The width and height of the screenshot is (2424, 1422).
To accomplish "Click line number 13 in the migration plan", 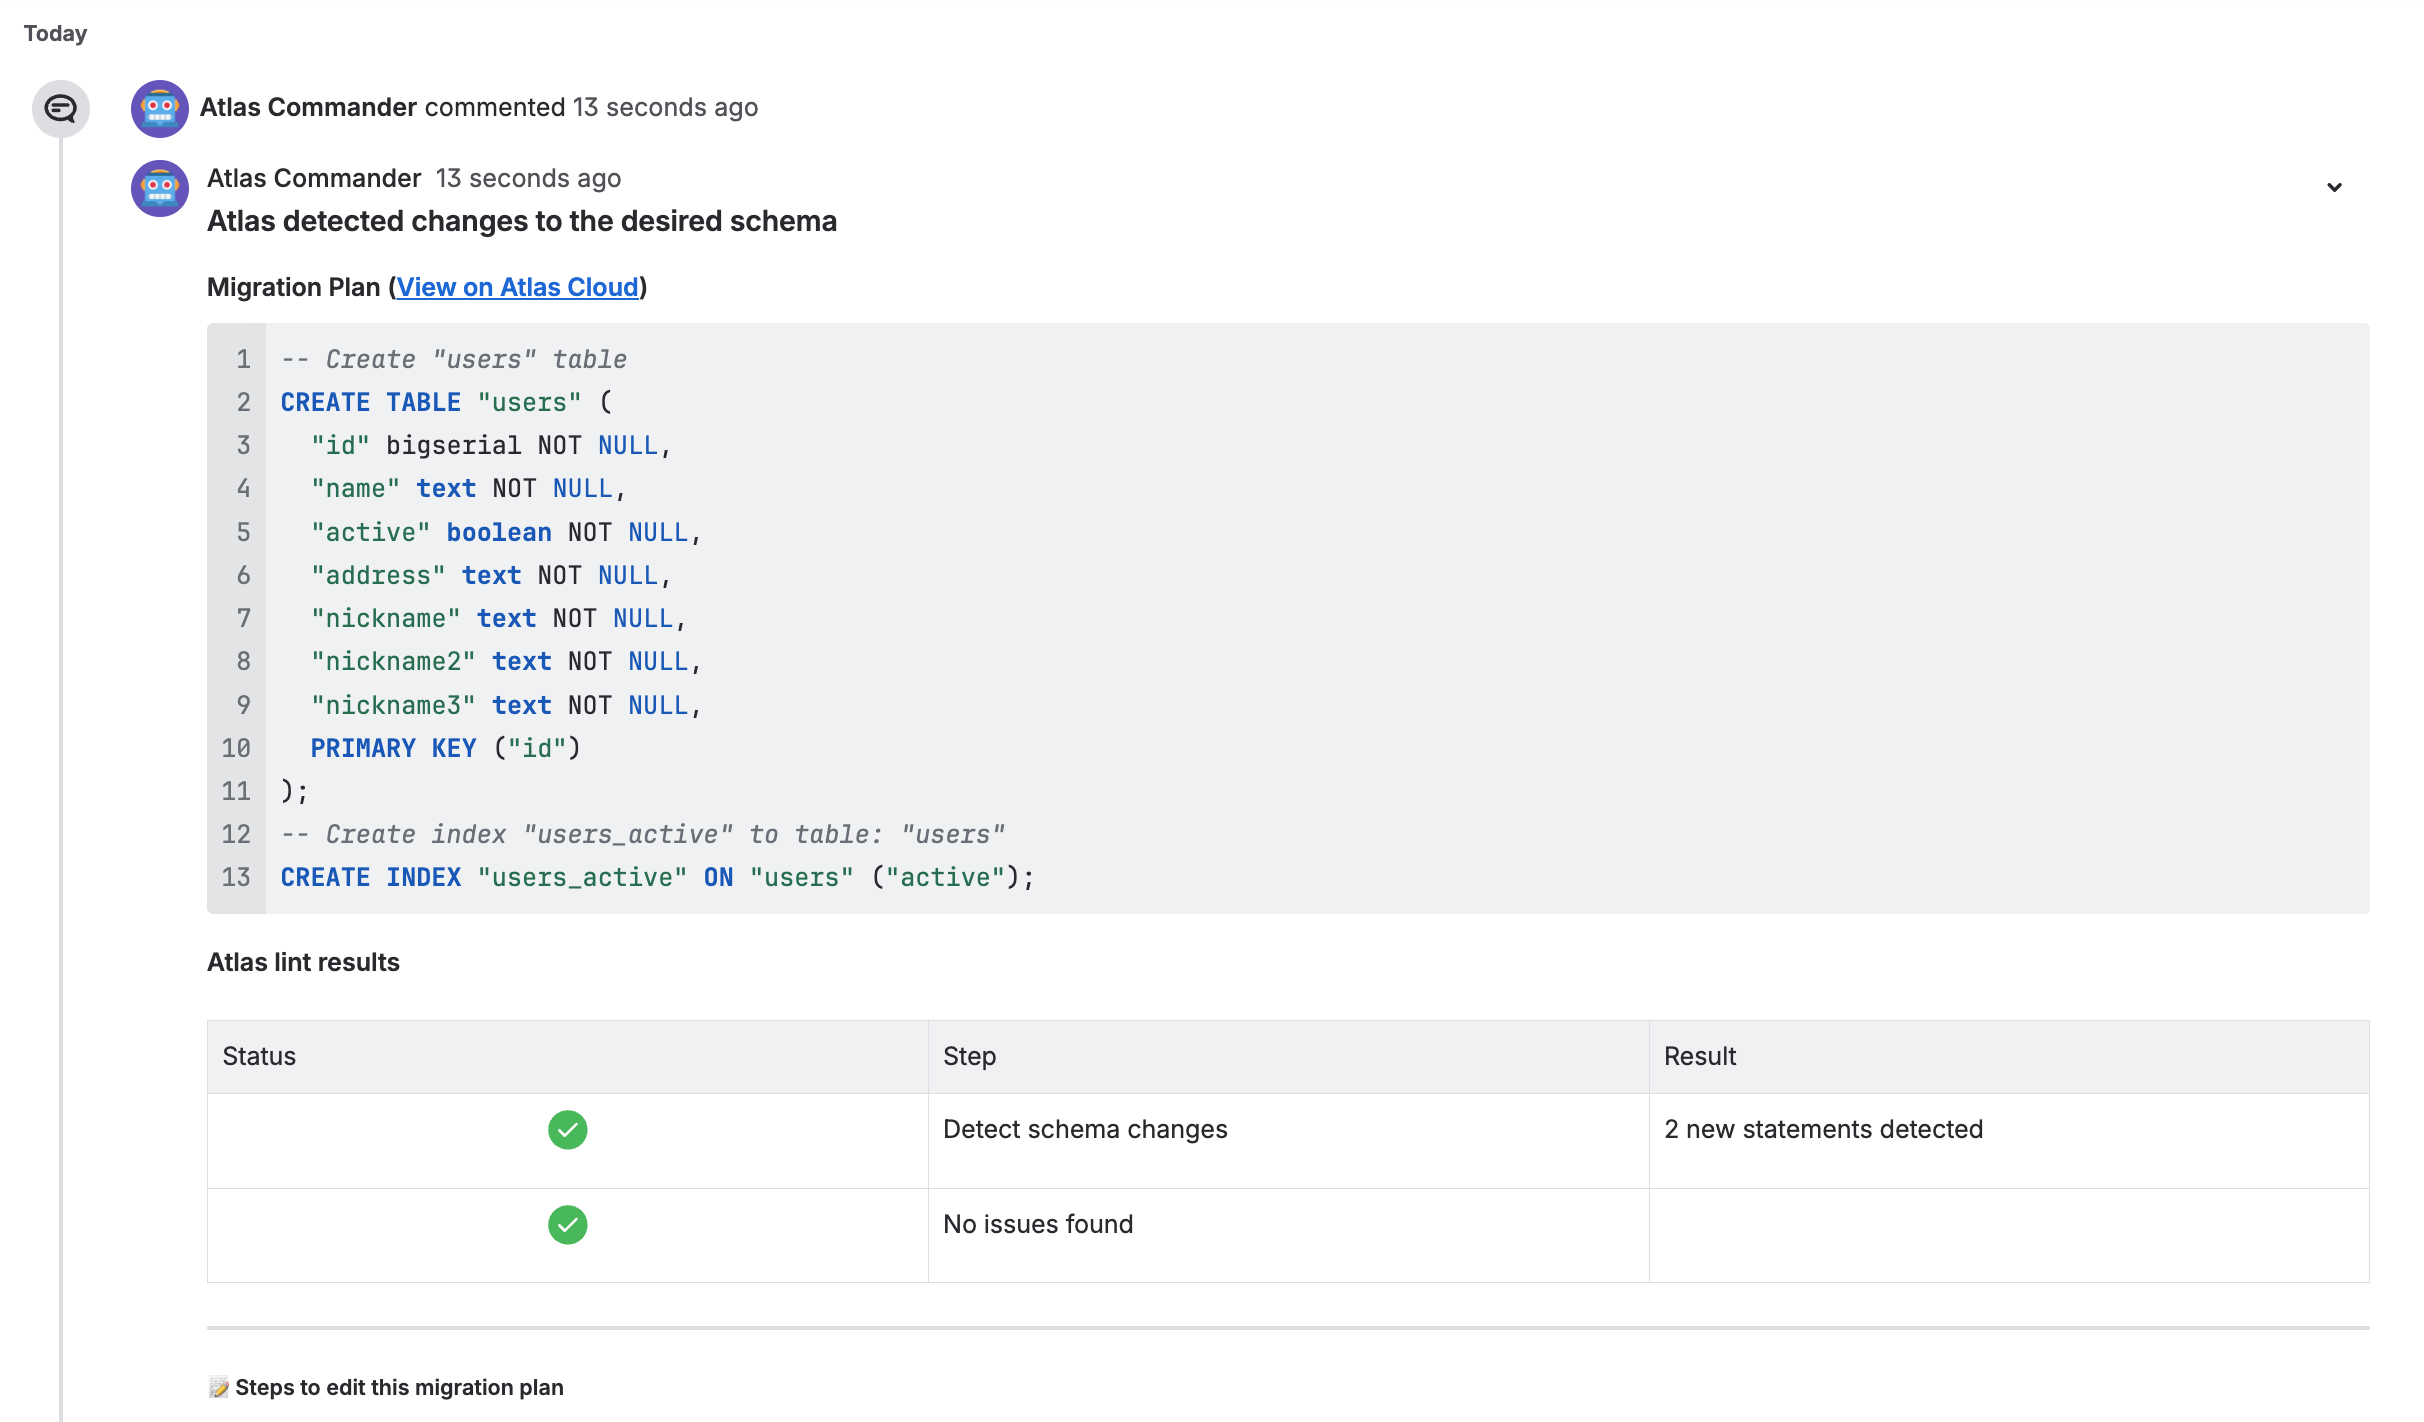I will pos(237,877).
